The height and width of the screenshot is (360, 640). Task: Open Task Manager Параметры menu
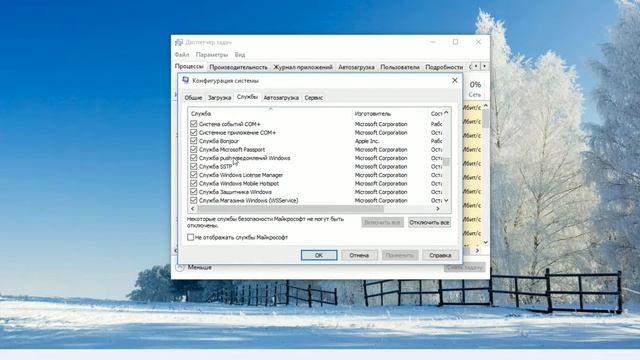tap(211, 55)
